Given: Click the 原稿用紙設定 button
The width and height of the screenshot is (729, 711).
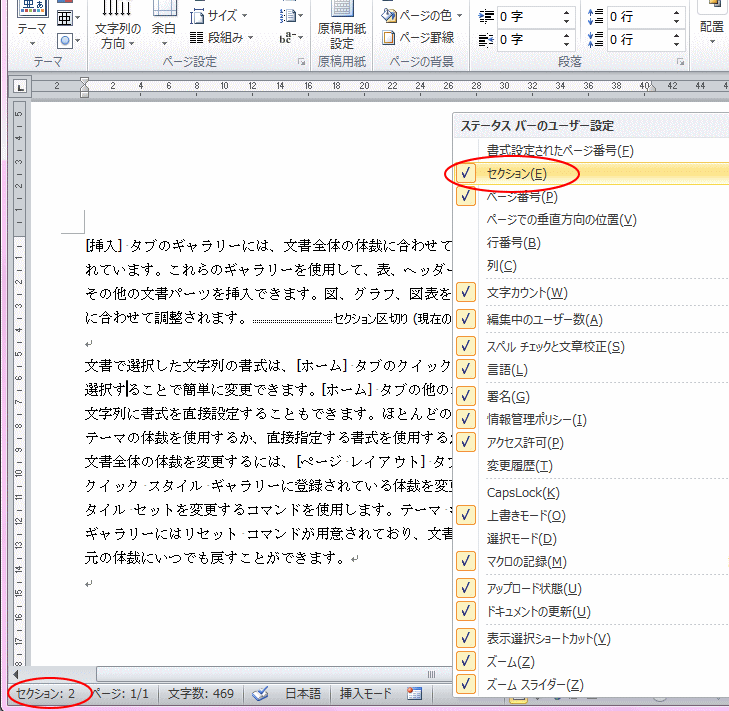Looking at the screenshot, I should [342, 26].
